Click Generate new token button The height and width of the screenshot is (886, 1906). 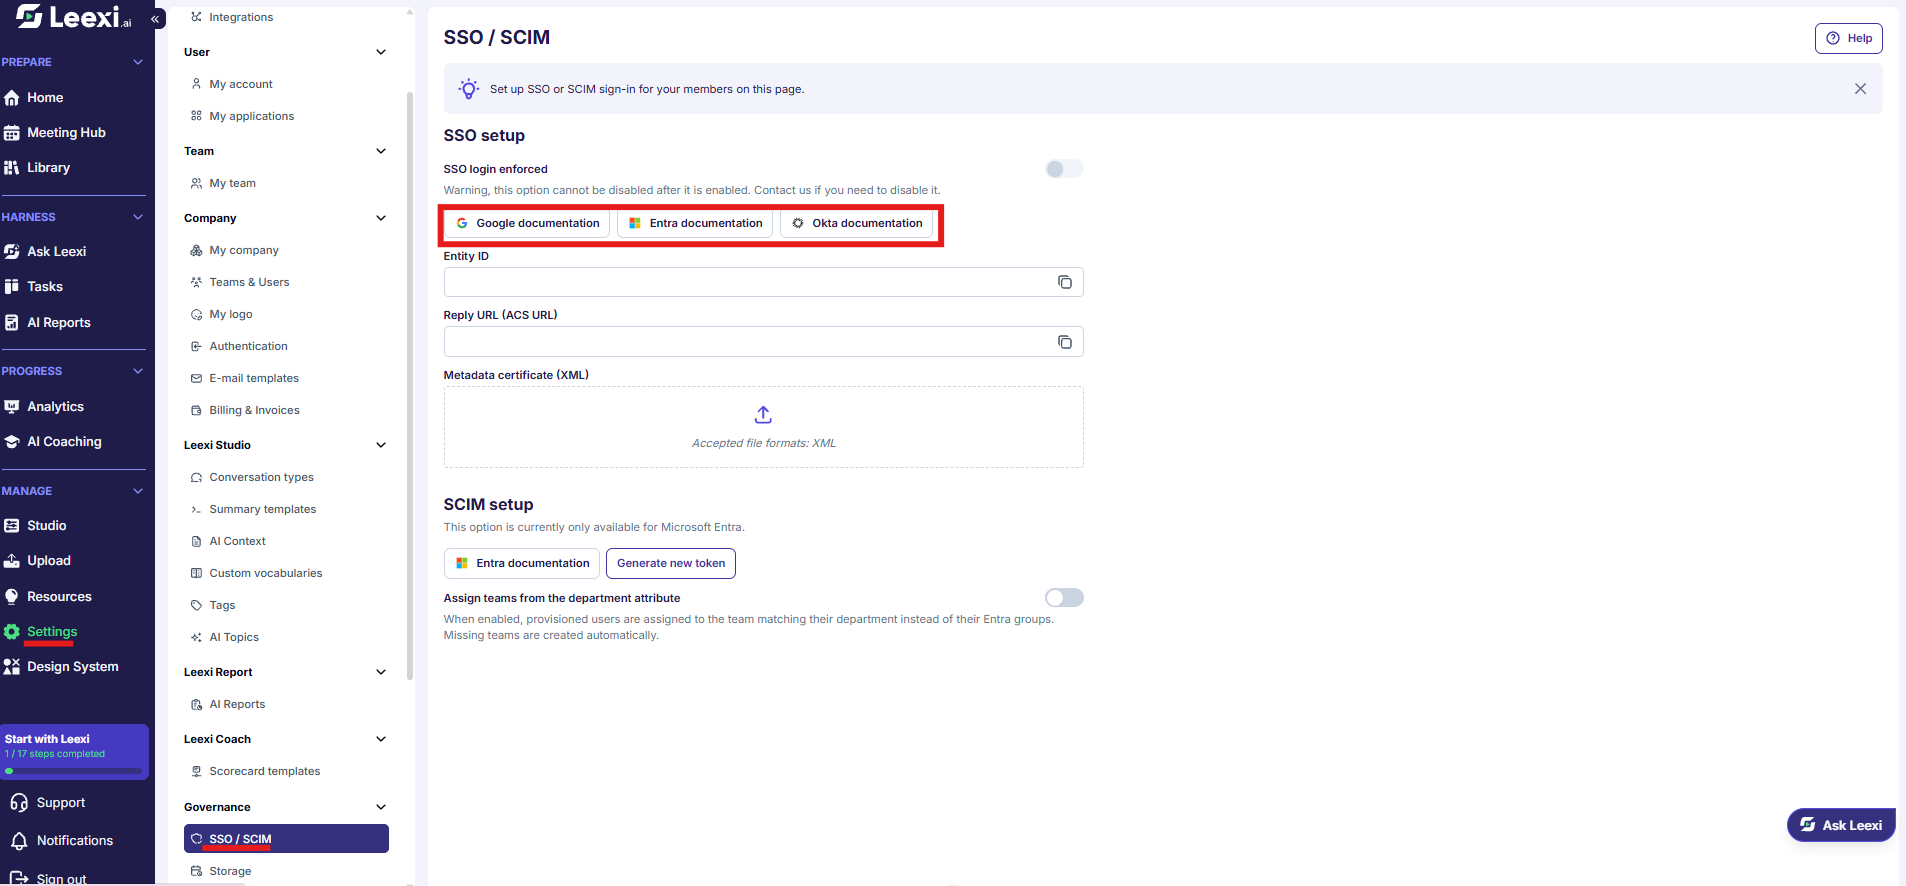coord(671,563)
